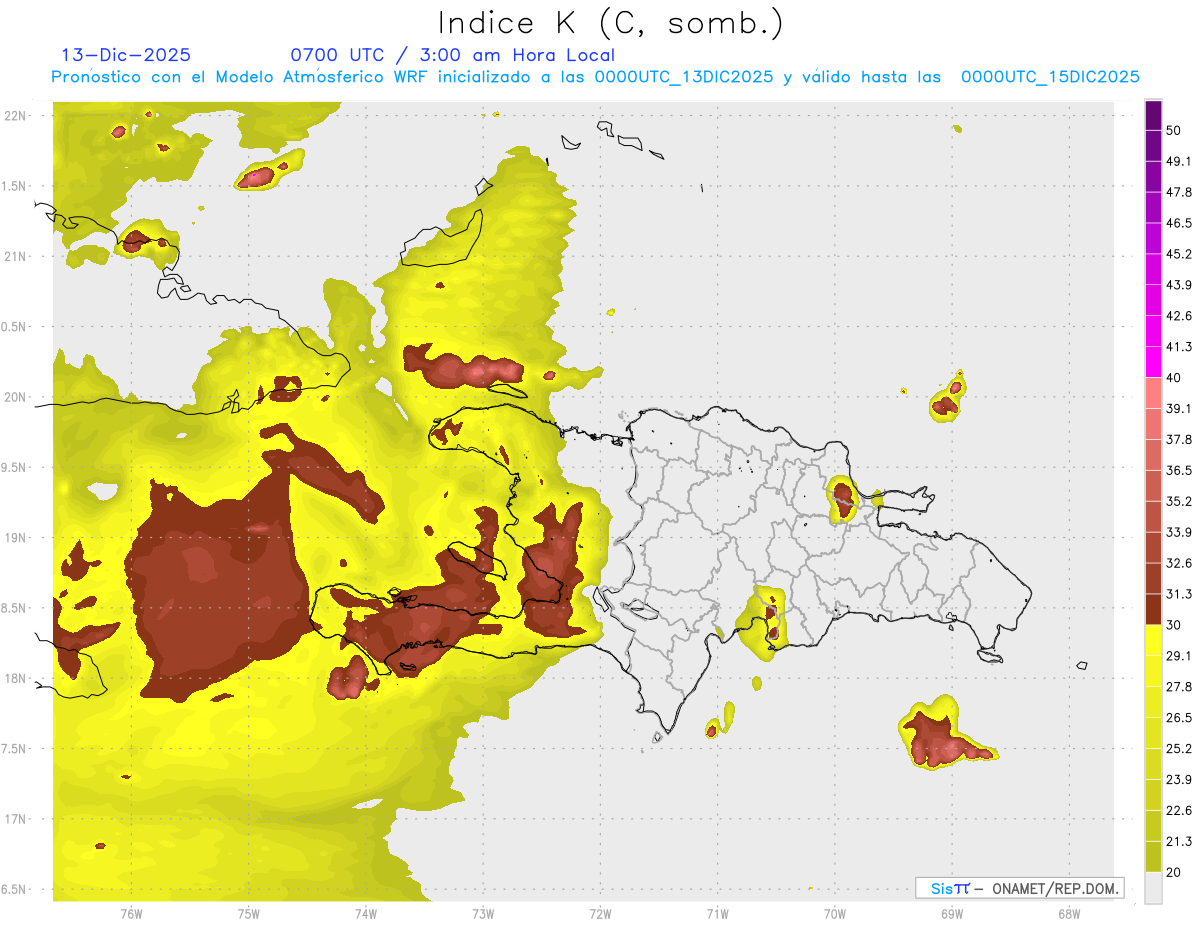Click the '46.5' color scale value
The image size is (1200, 927).
pyautogui.click(x=1179, y=224)
